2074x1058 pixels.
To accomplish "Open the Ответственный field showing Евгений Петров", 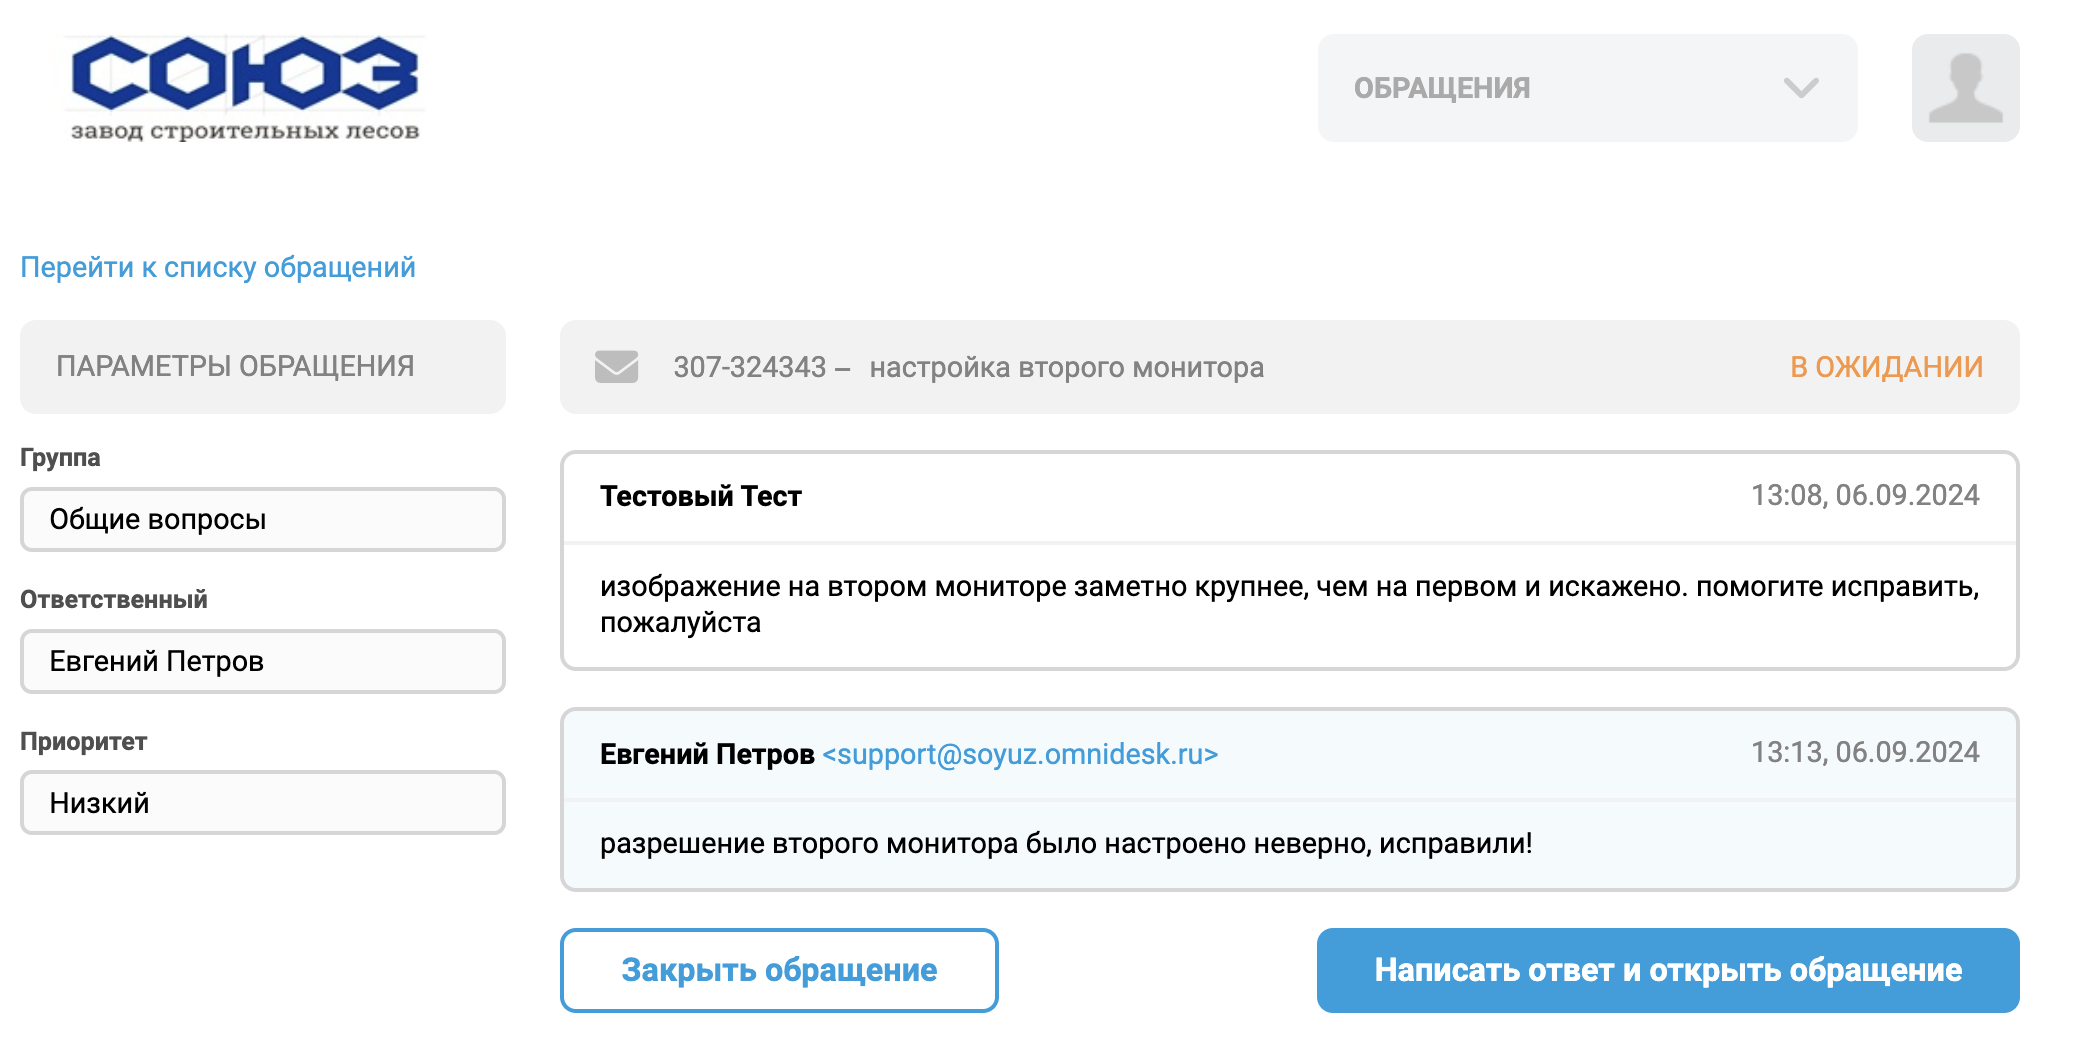I will [x=262, y=661].
